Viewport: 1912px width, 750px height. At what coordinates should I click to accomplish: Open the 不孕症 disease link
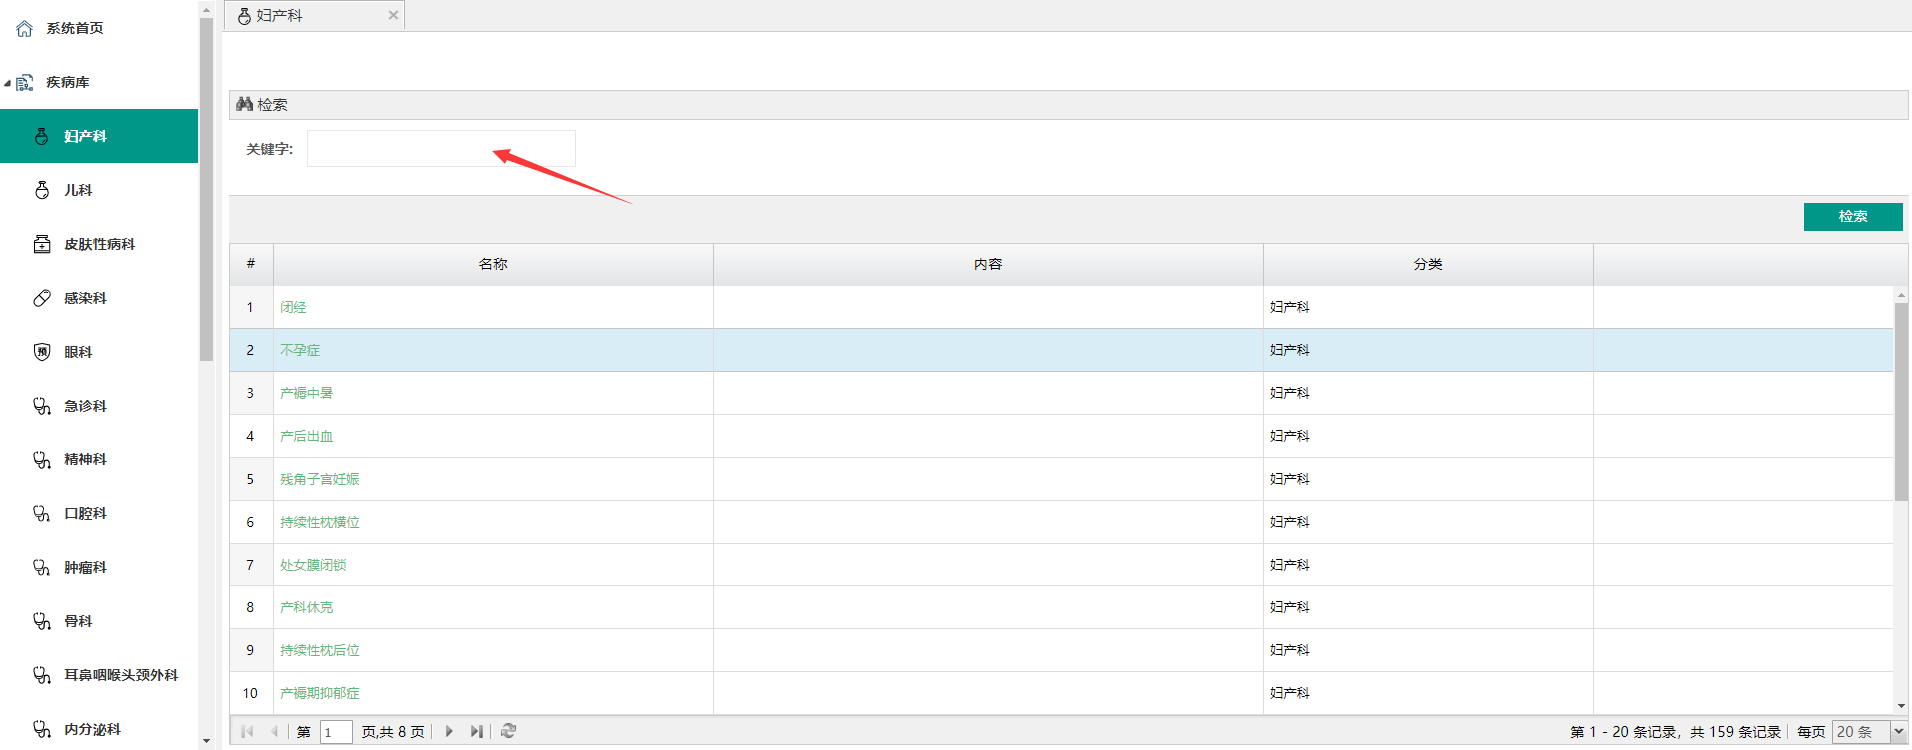[300, 350]
